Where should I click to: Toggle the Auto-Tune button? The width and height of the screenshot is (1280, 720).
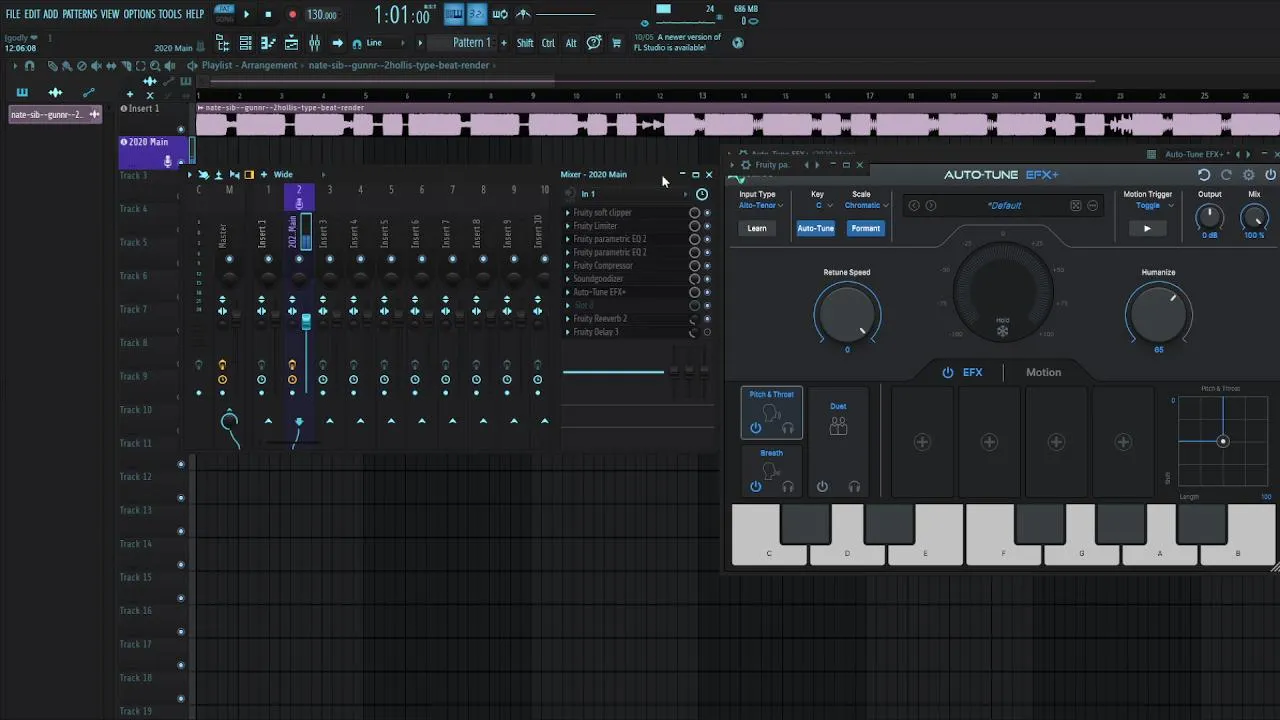816,228
